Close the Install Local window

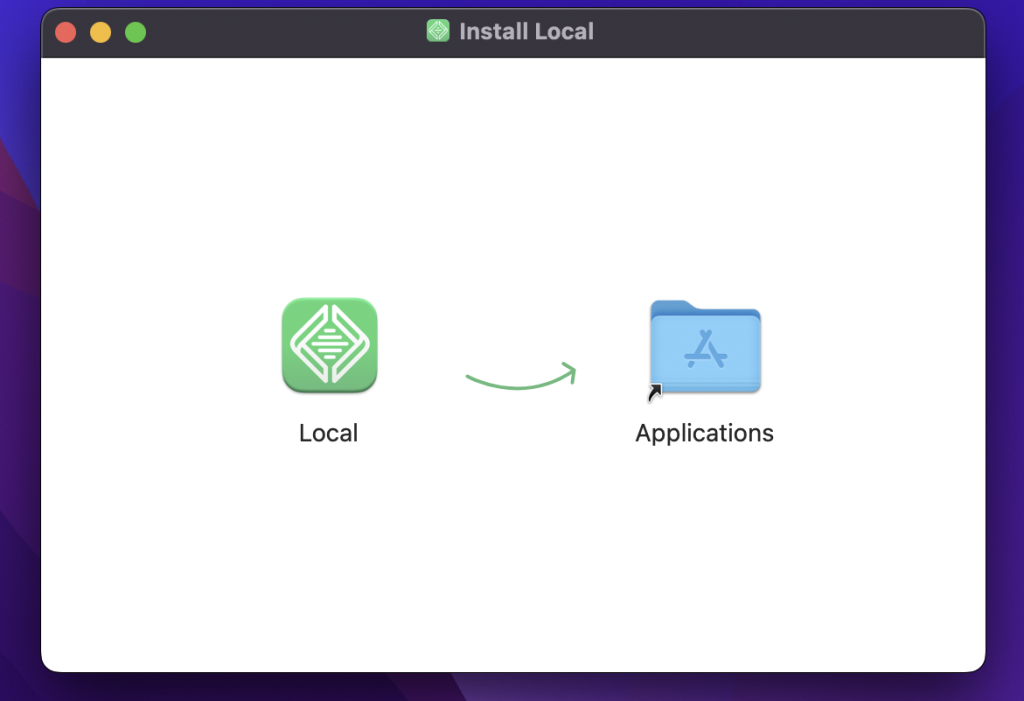pos(65,32)
